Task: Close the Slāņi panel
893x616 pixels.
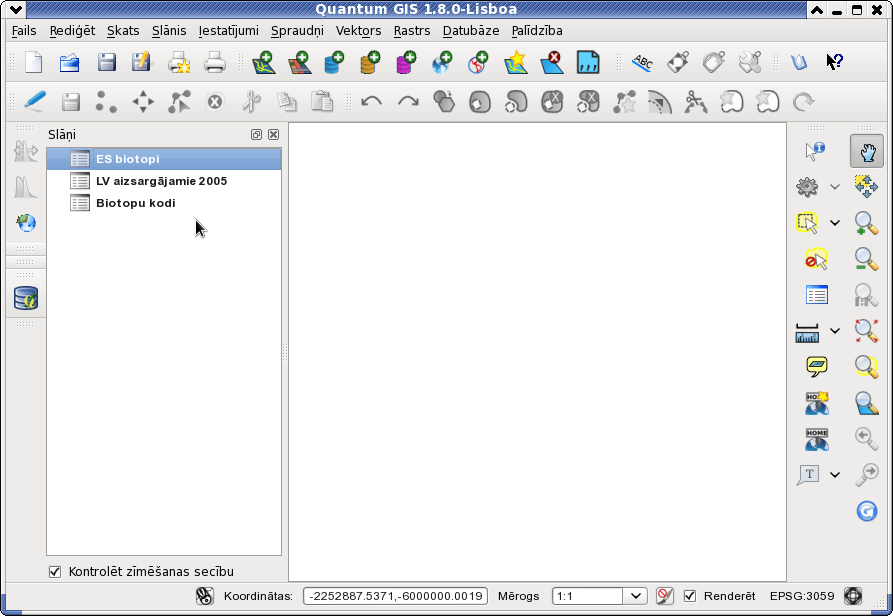Action: point(273,134)
